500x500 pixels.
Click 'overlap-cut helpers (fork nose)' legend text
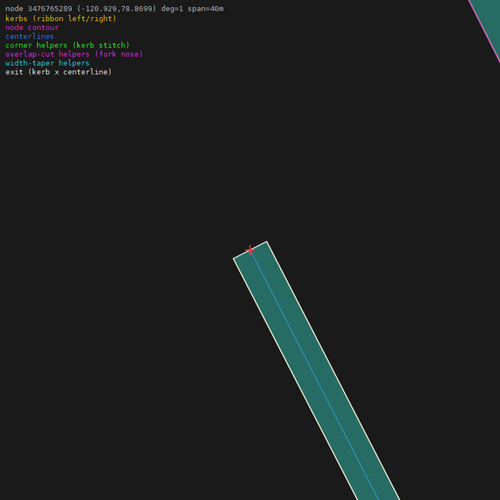point(74,54)
